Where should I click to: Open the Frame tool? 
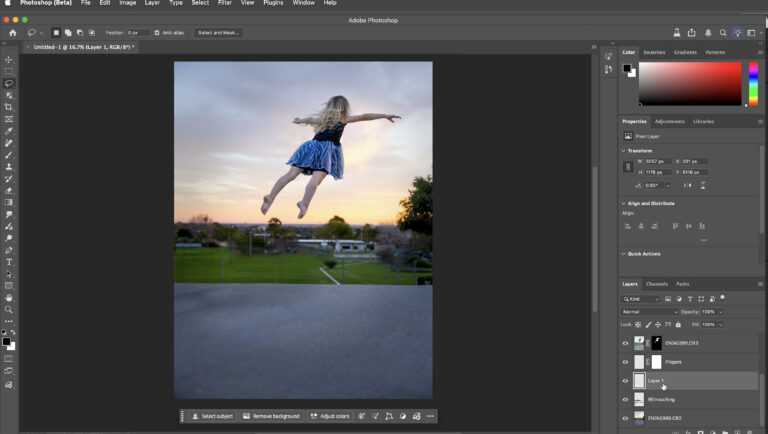[x=9, y=119]
